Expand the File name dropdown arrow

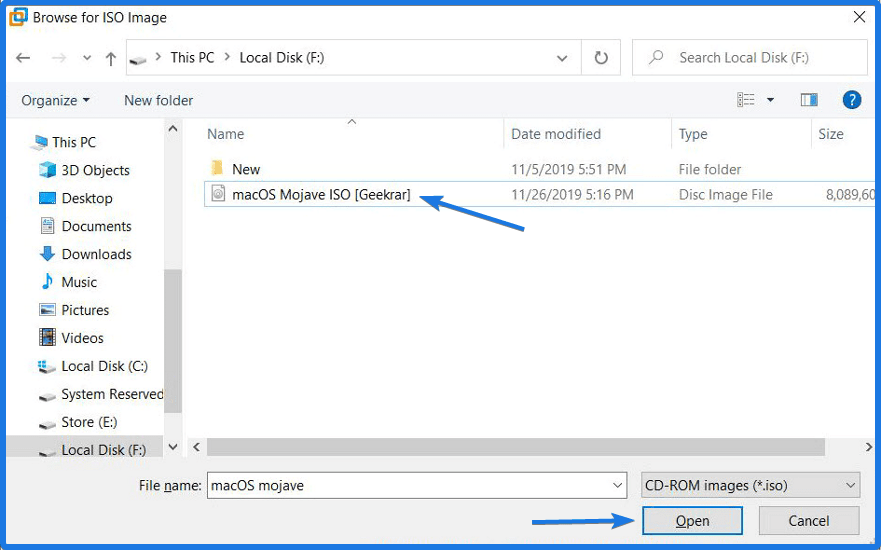[617, 485]
